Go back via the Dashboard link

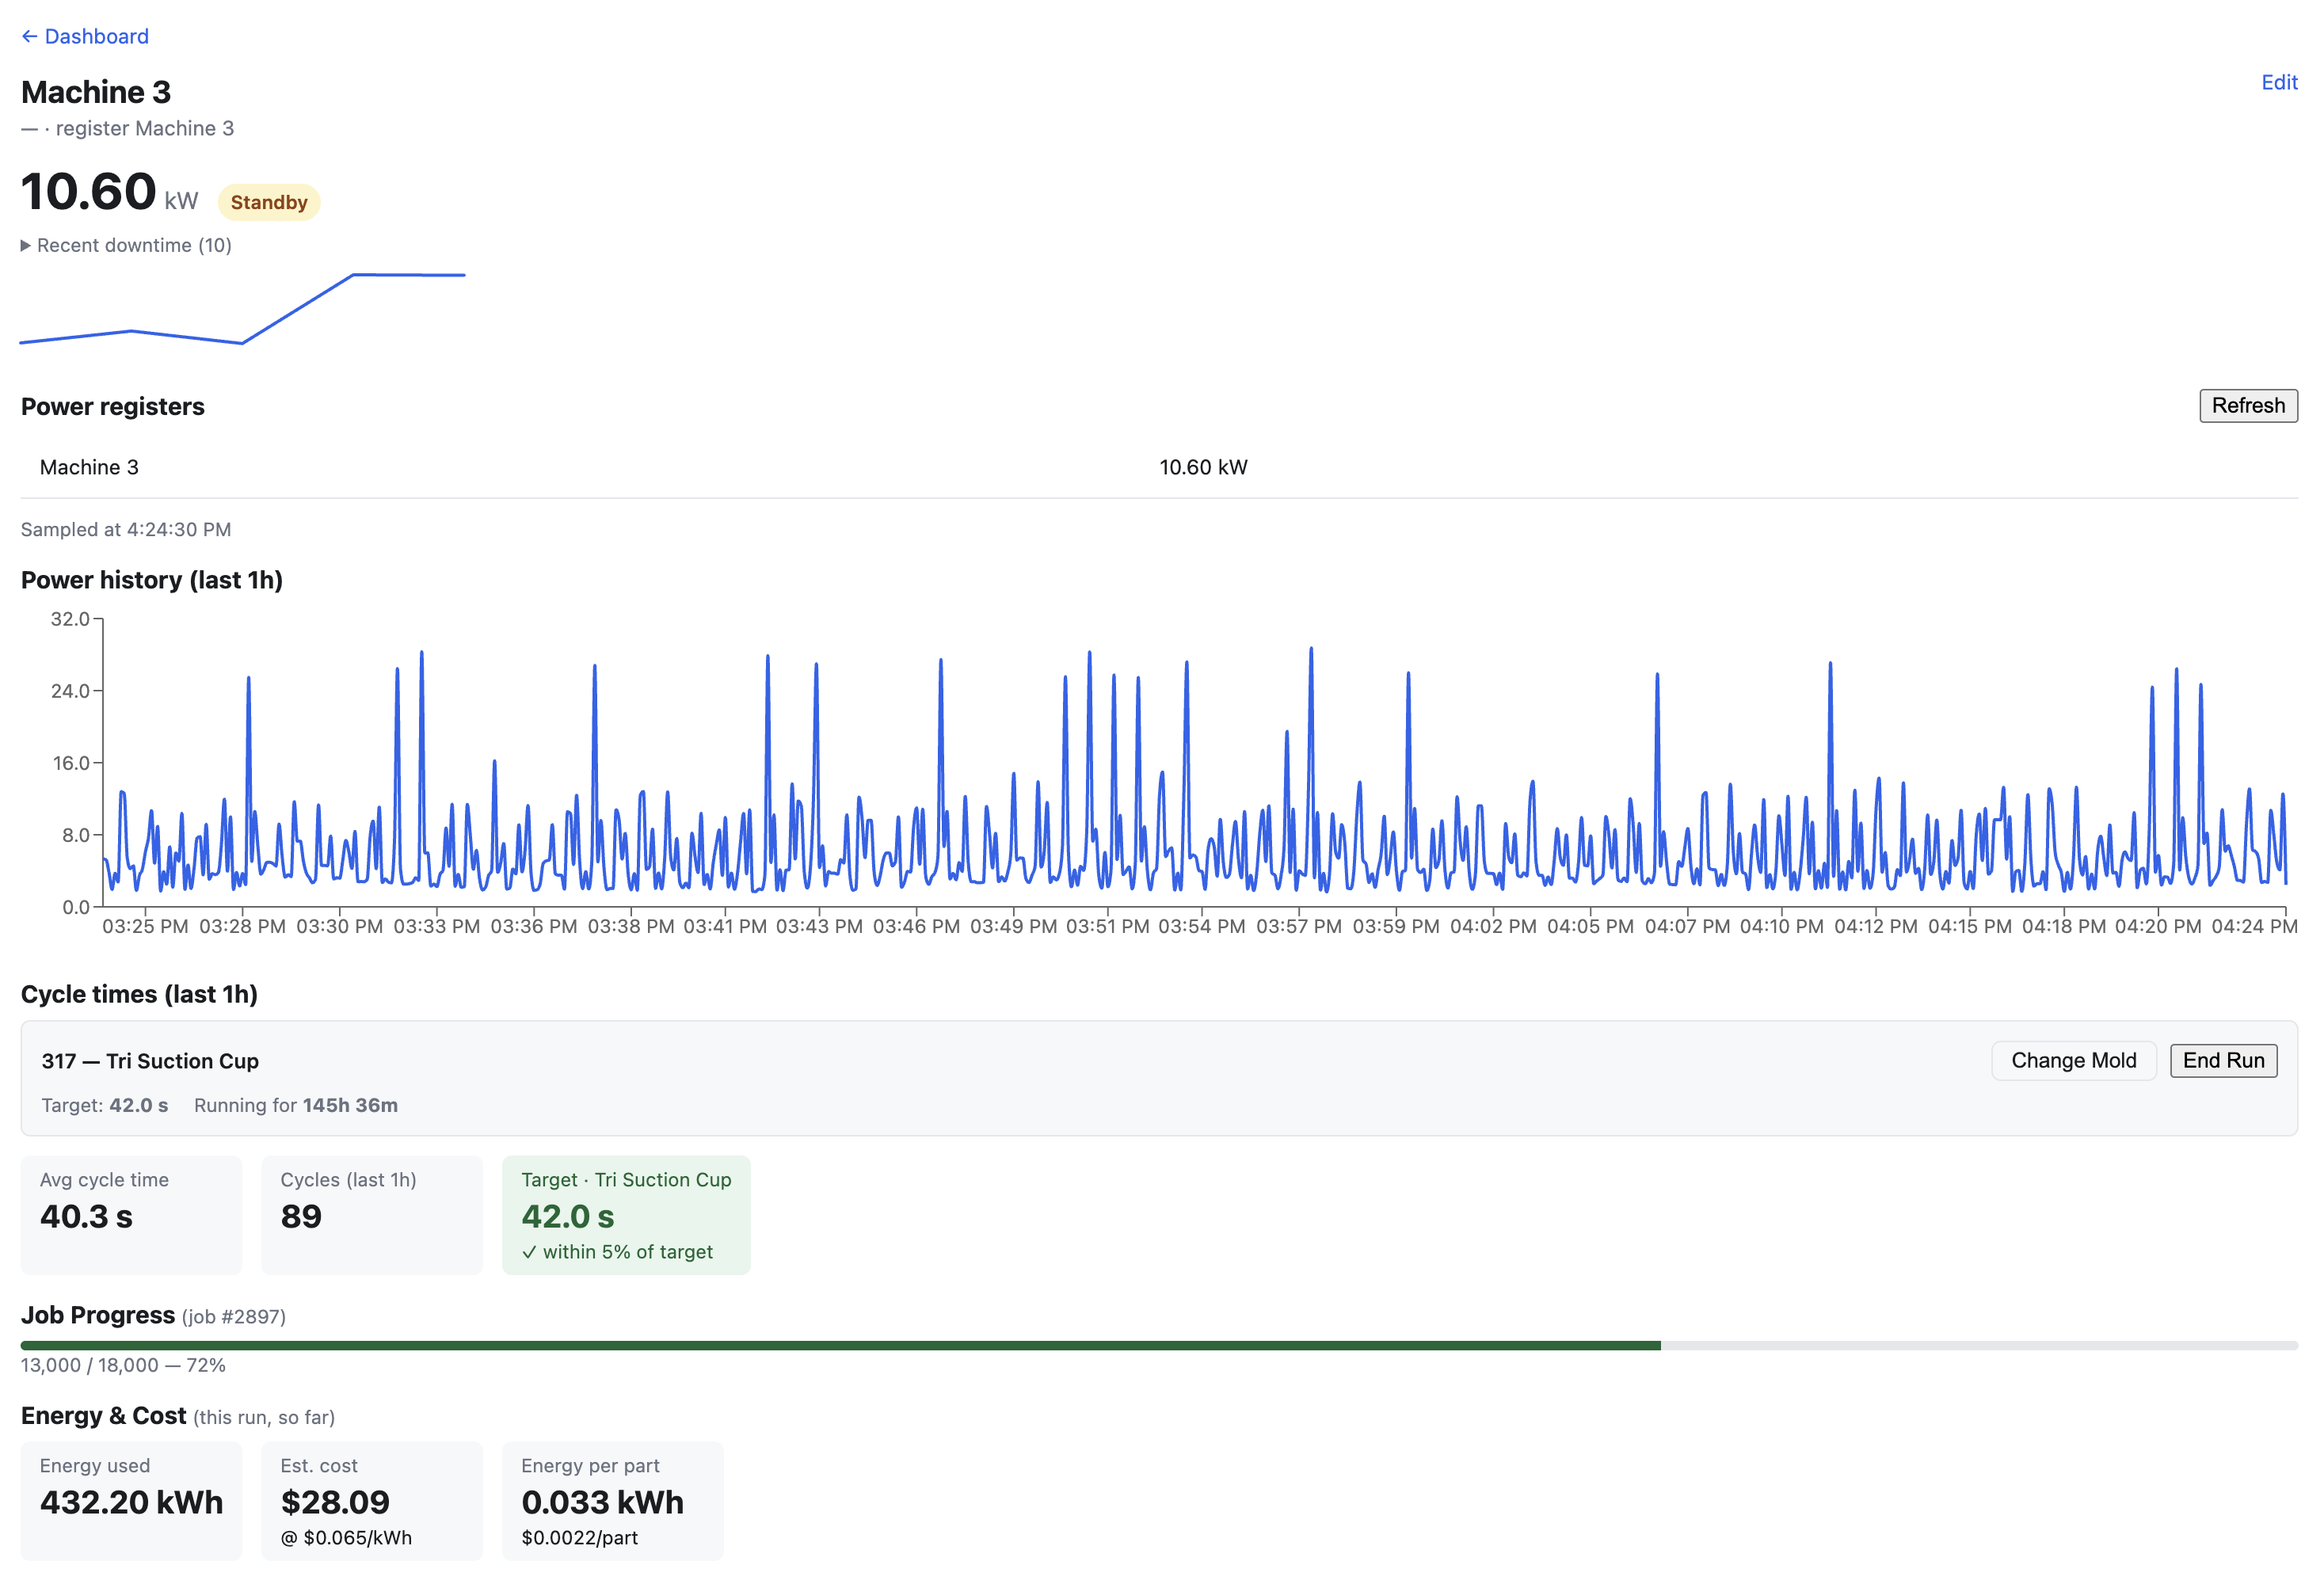(85, 36)
